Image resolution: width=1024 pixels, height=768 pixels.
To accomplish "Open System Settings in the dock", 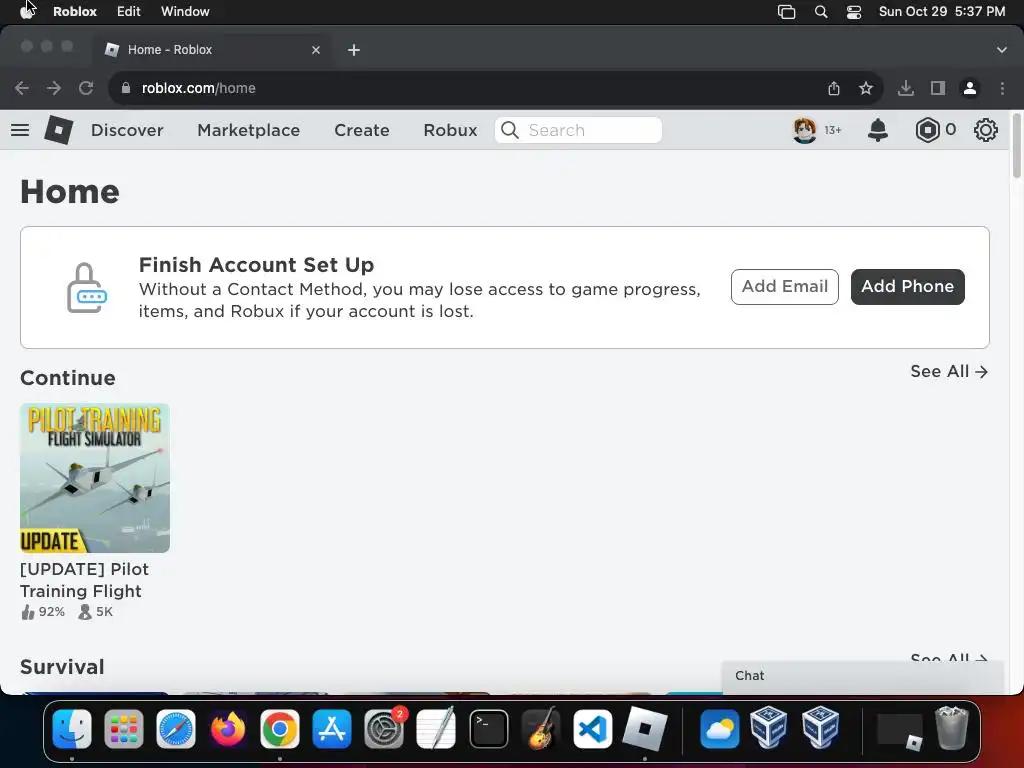I will pyautogui.click(x=384, y=729).
